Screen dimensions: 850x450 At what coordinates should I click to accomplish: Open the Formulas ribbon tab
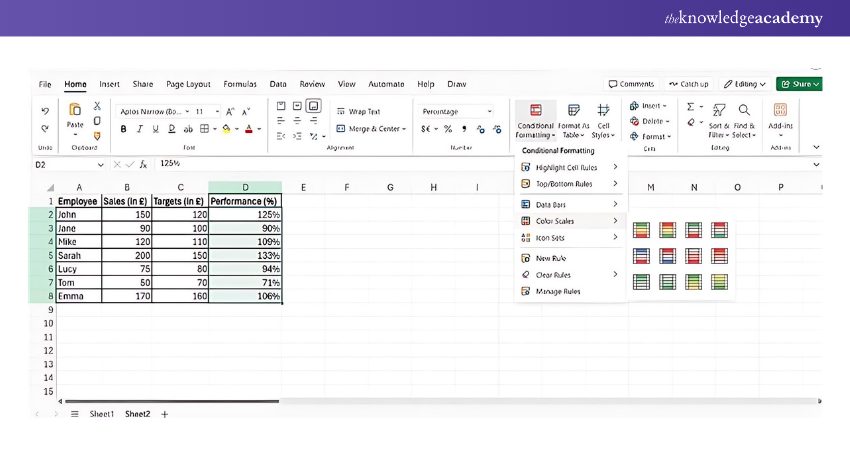pos(240,84)
